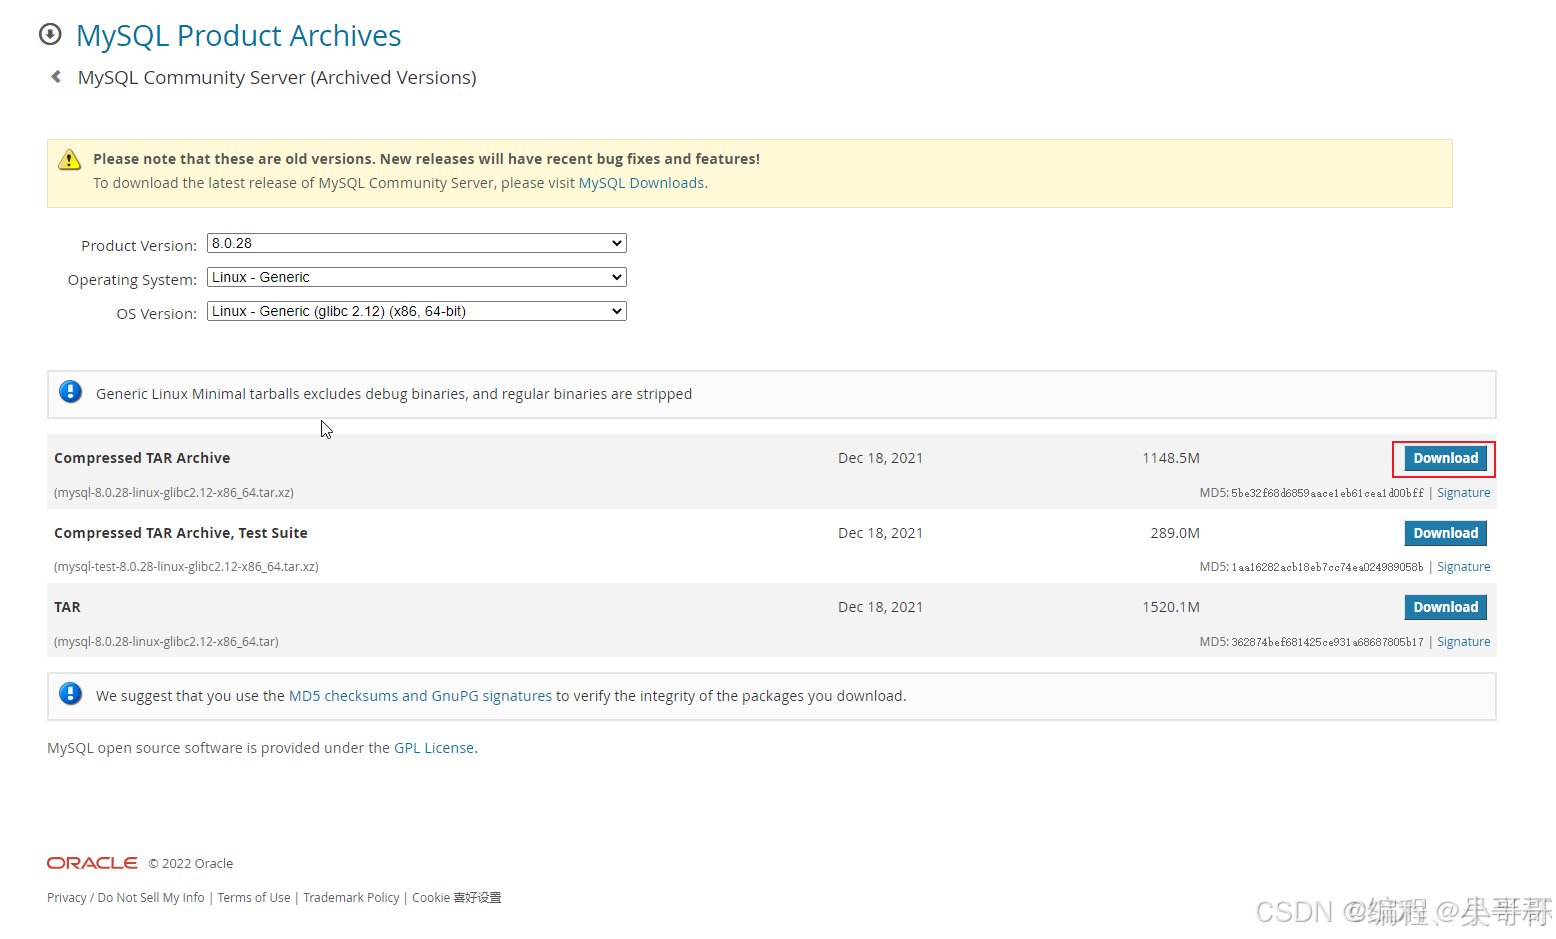Image resolution: width=1556 pixels, height=939 pixels.
Task: Open MD5 checksums and GnuPG signatures link
Action: click(420, 696)
